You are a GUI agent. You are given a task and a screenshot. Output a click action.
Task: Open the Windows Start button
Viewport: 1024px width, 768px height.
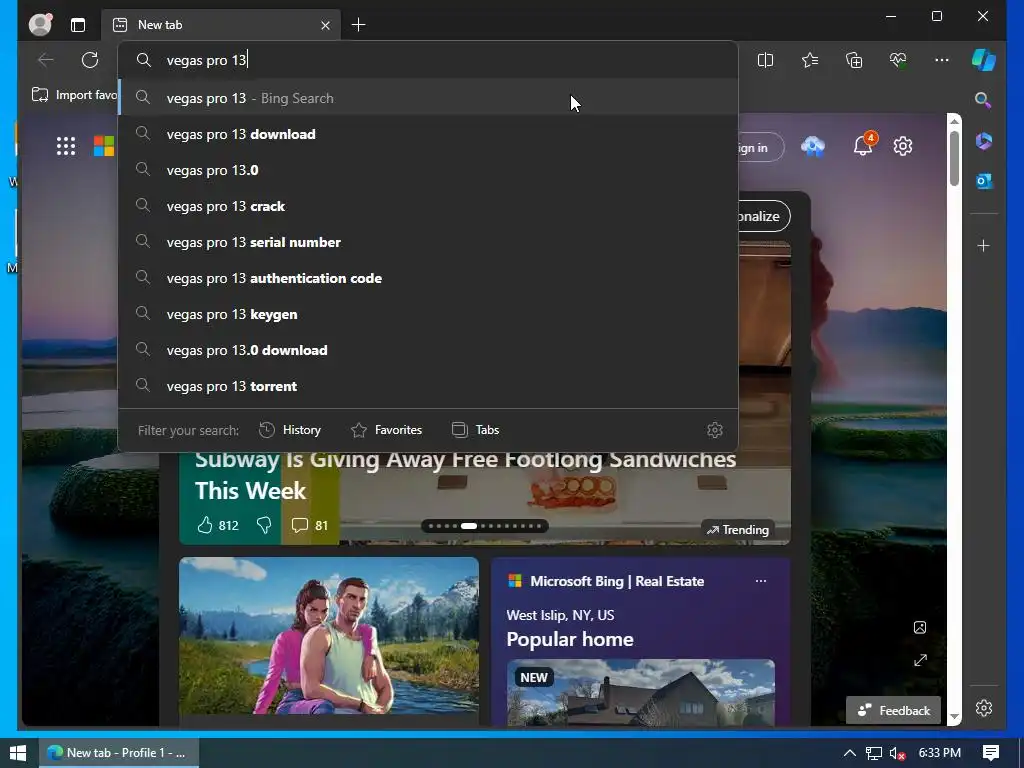coord(18,753)
